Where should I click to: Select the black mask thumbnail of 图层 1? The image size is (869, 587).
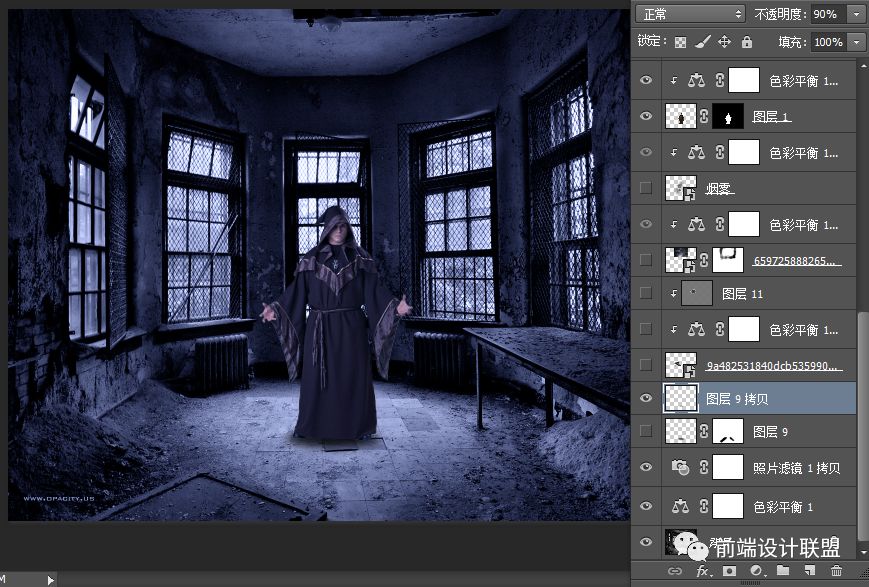pos(728,116)
